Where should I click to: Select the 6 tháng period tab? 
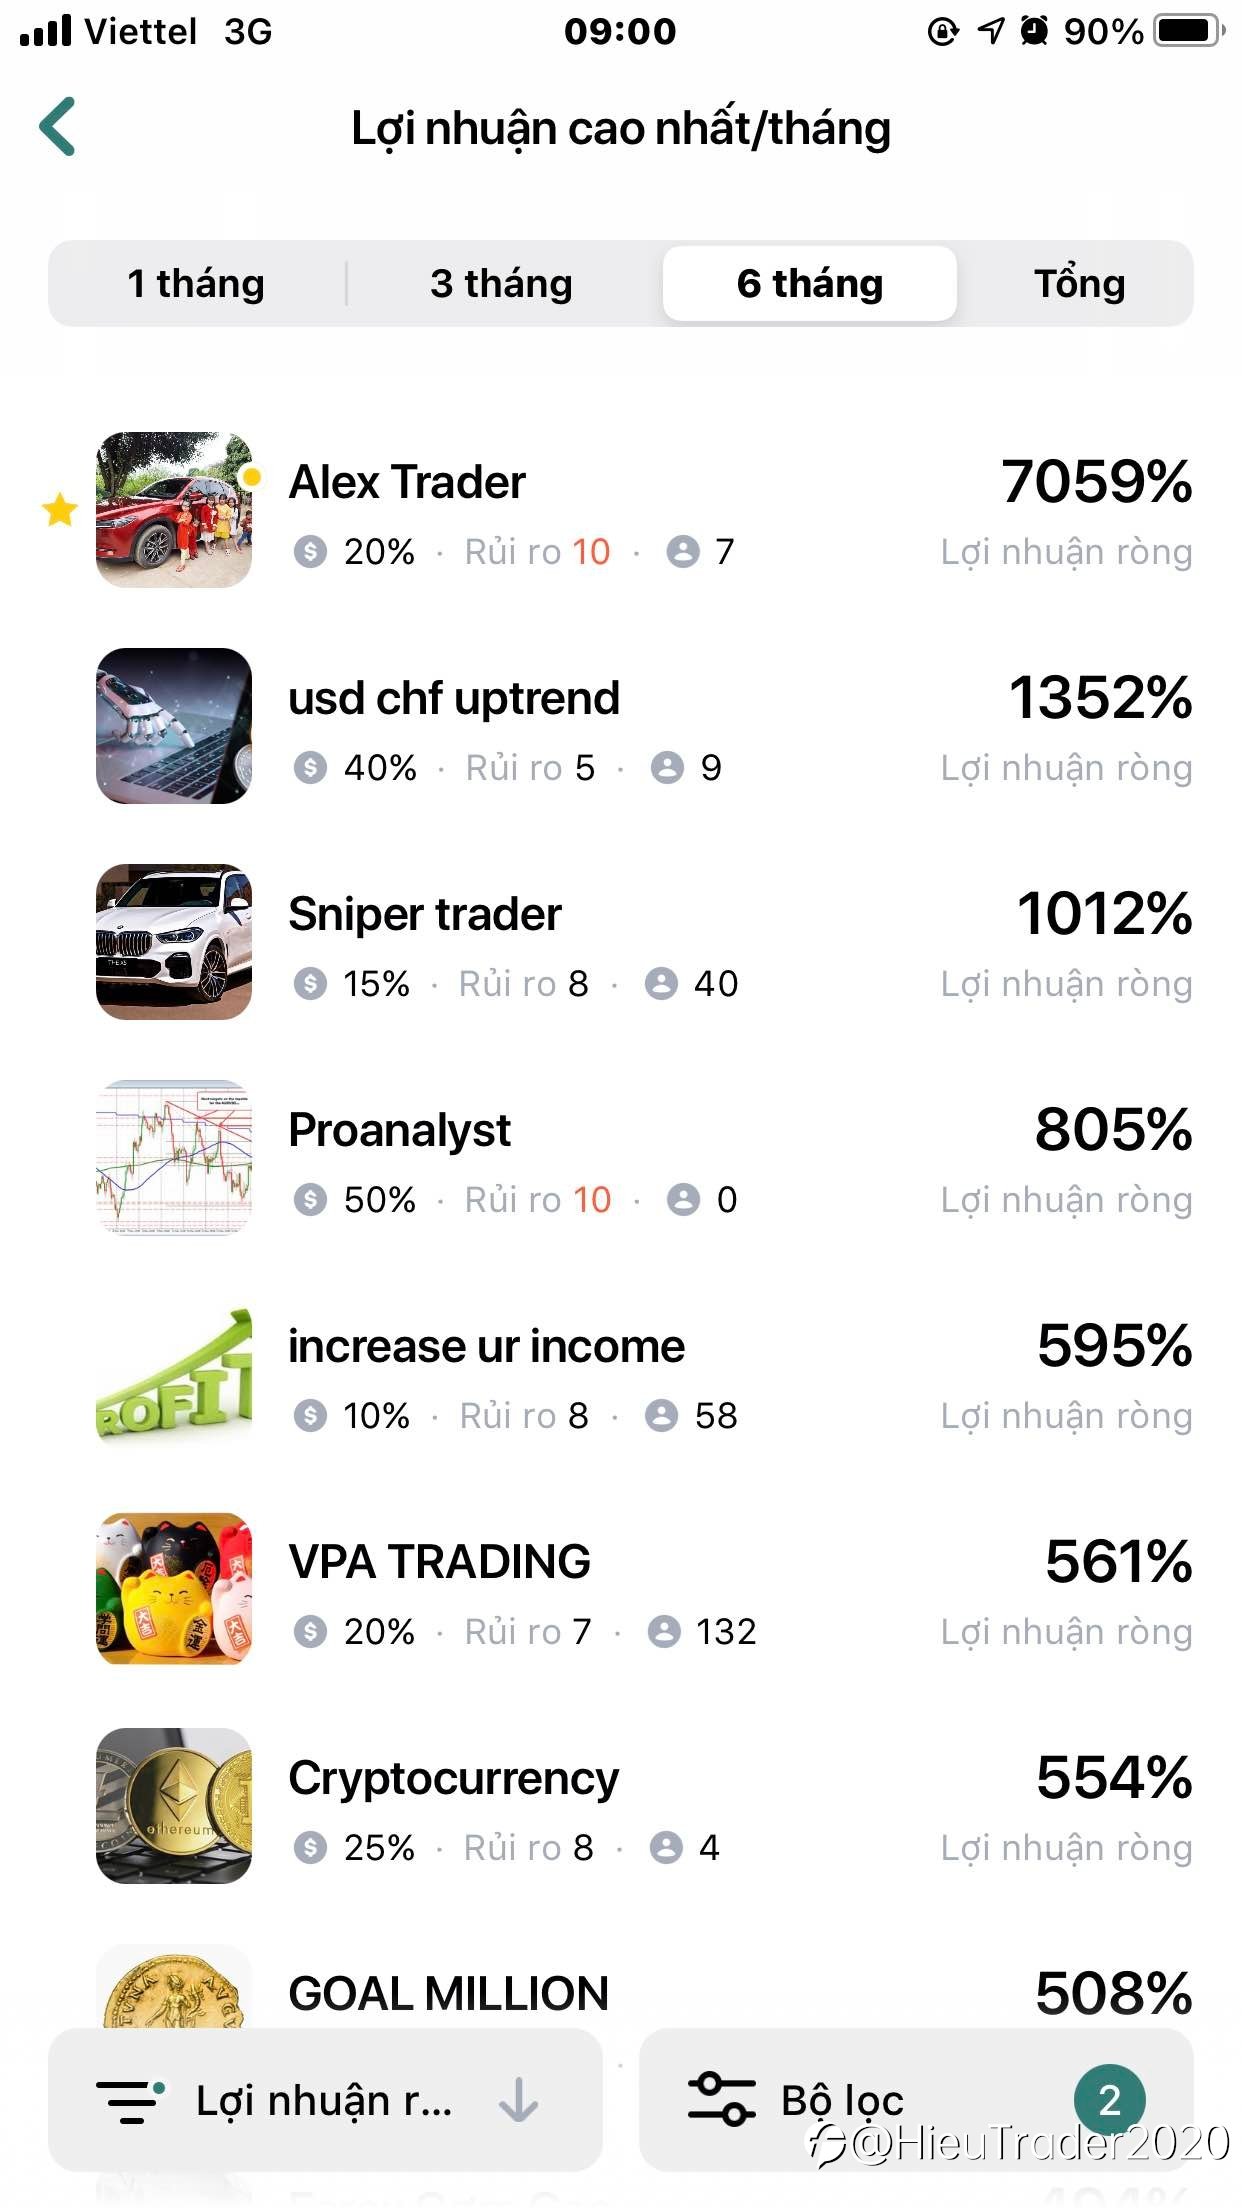point(810,284)
